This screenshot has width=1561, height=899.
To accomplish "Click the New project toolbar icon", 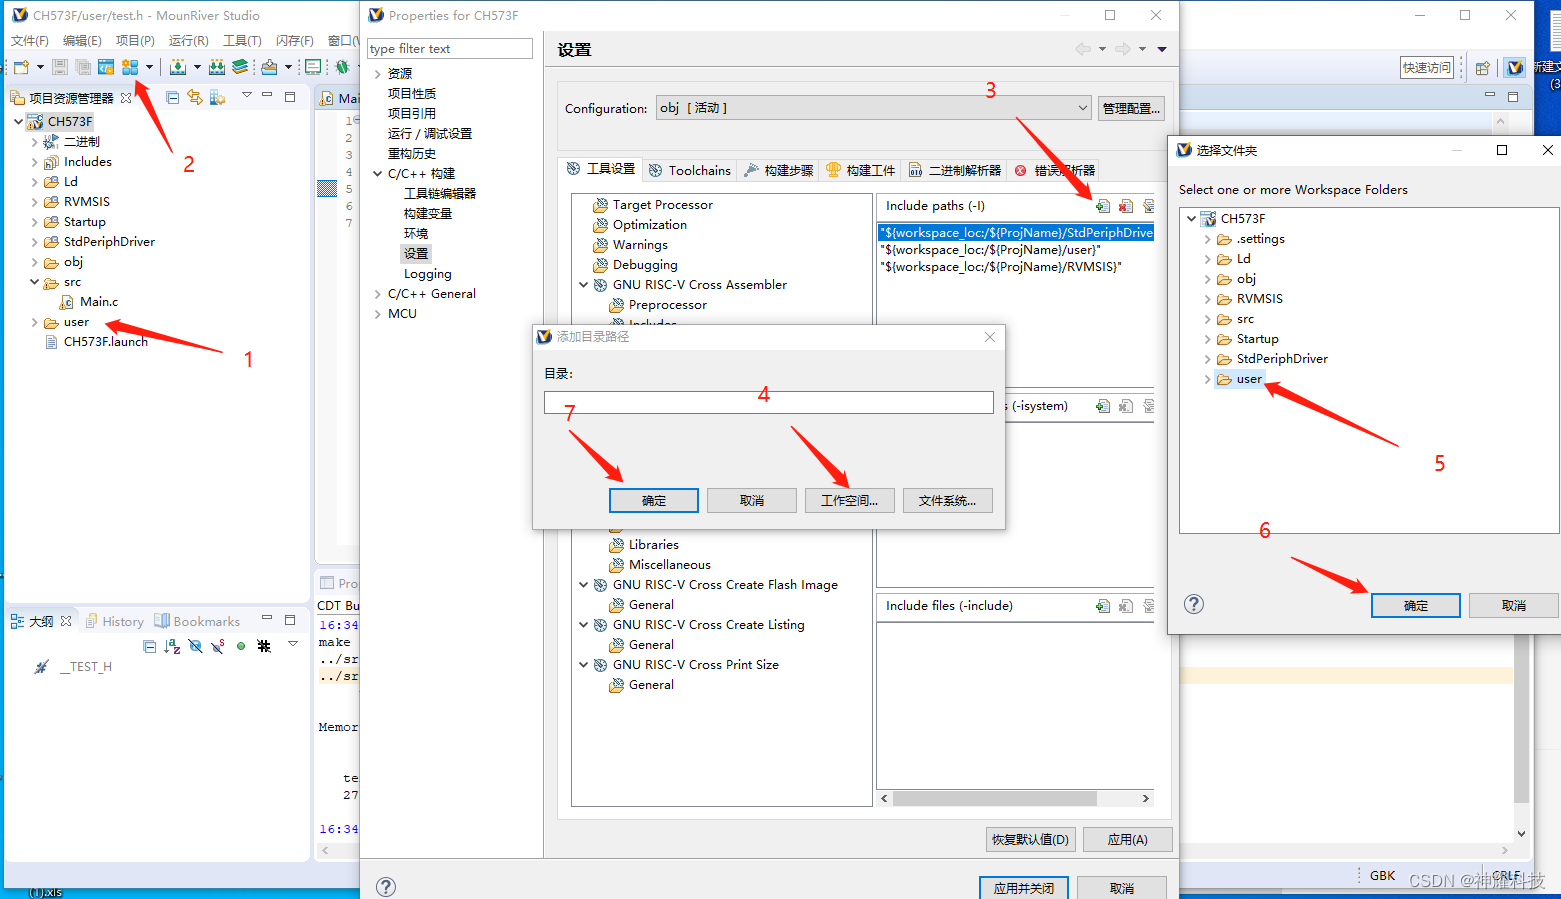I will point(21,67).
